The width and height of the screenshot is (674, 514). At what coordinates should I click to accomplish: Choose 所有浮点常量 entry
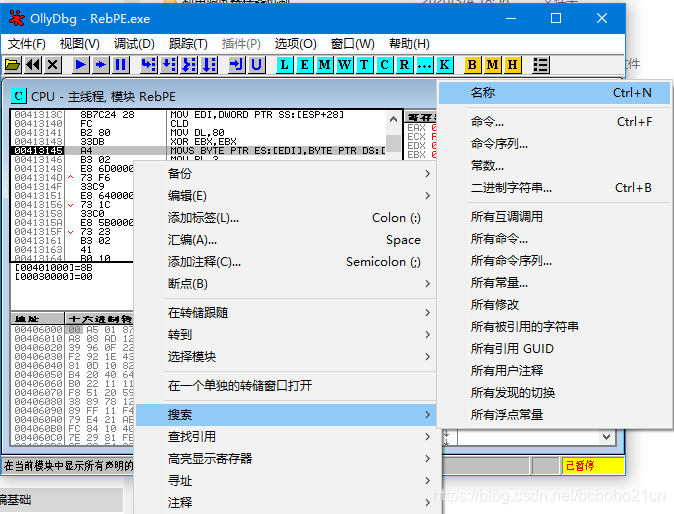point(555,415)
